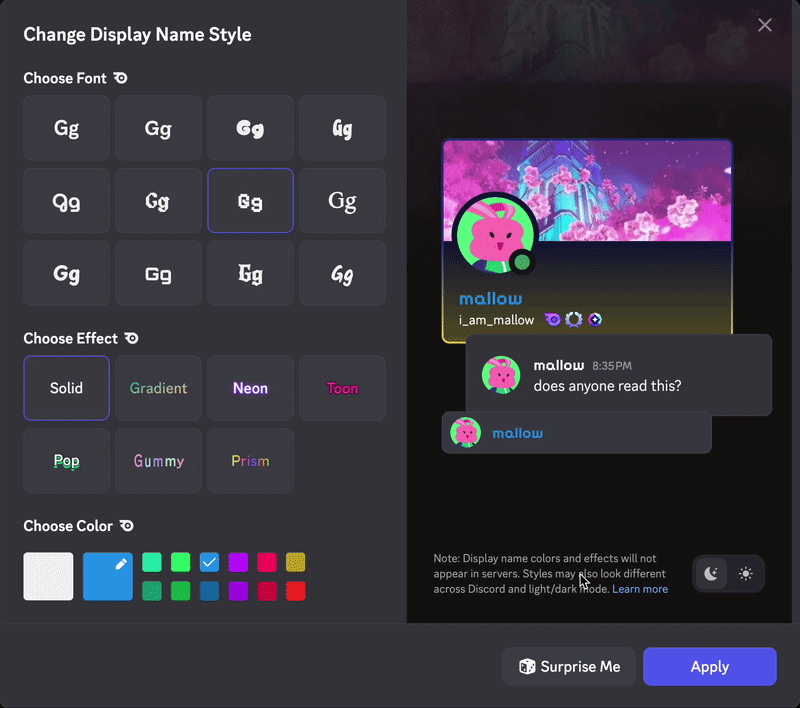The width and height of the screenshot is (800, 708).
Task: Click the 8:35 PM message timestamp
Action: point(612,366)
